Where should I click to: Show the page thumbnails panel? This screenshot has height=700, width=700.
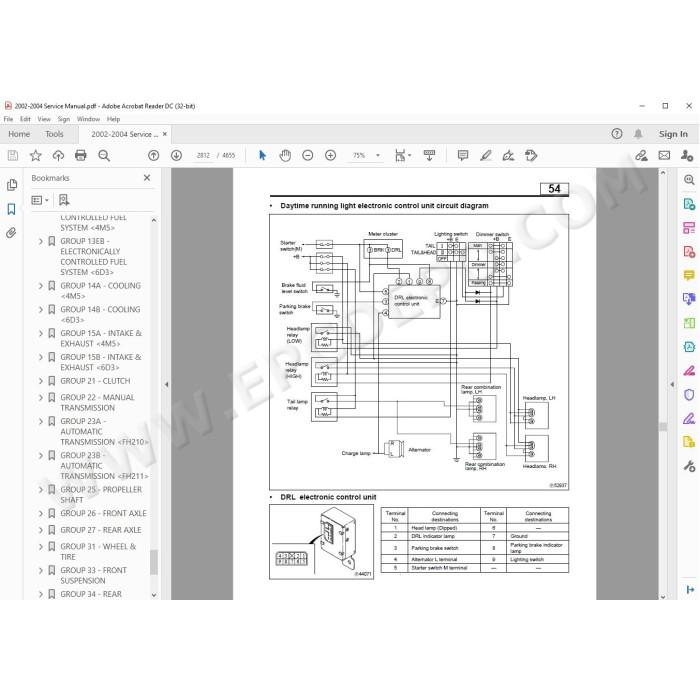(x=12, y=185)
